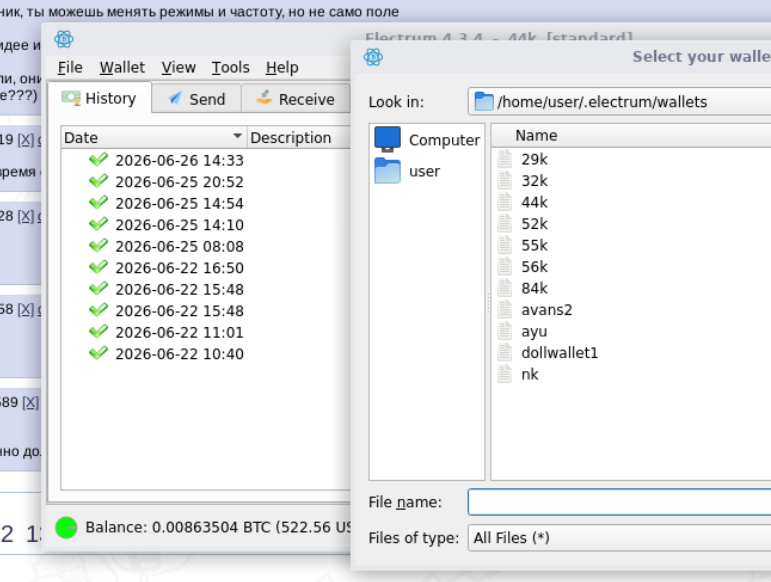The width and height of the screenshot is (771, 582).
Task: Click the file icon next to dollwallet1
Action: tap(504, 353)
